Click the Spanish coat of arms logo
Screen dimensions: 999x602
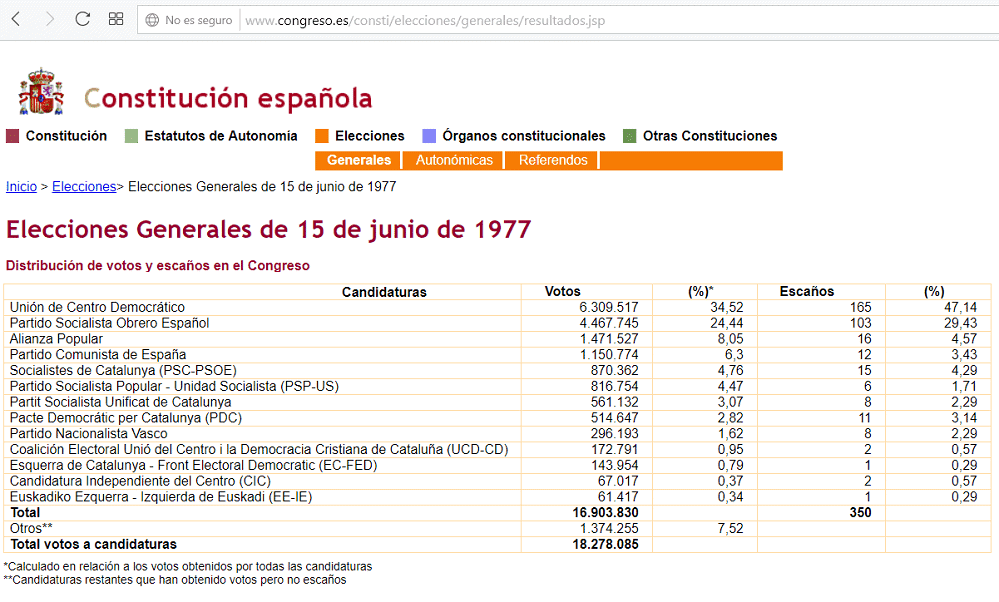tap(41, 93)
